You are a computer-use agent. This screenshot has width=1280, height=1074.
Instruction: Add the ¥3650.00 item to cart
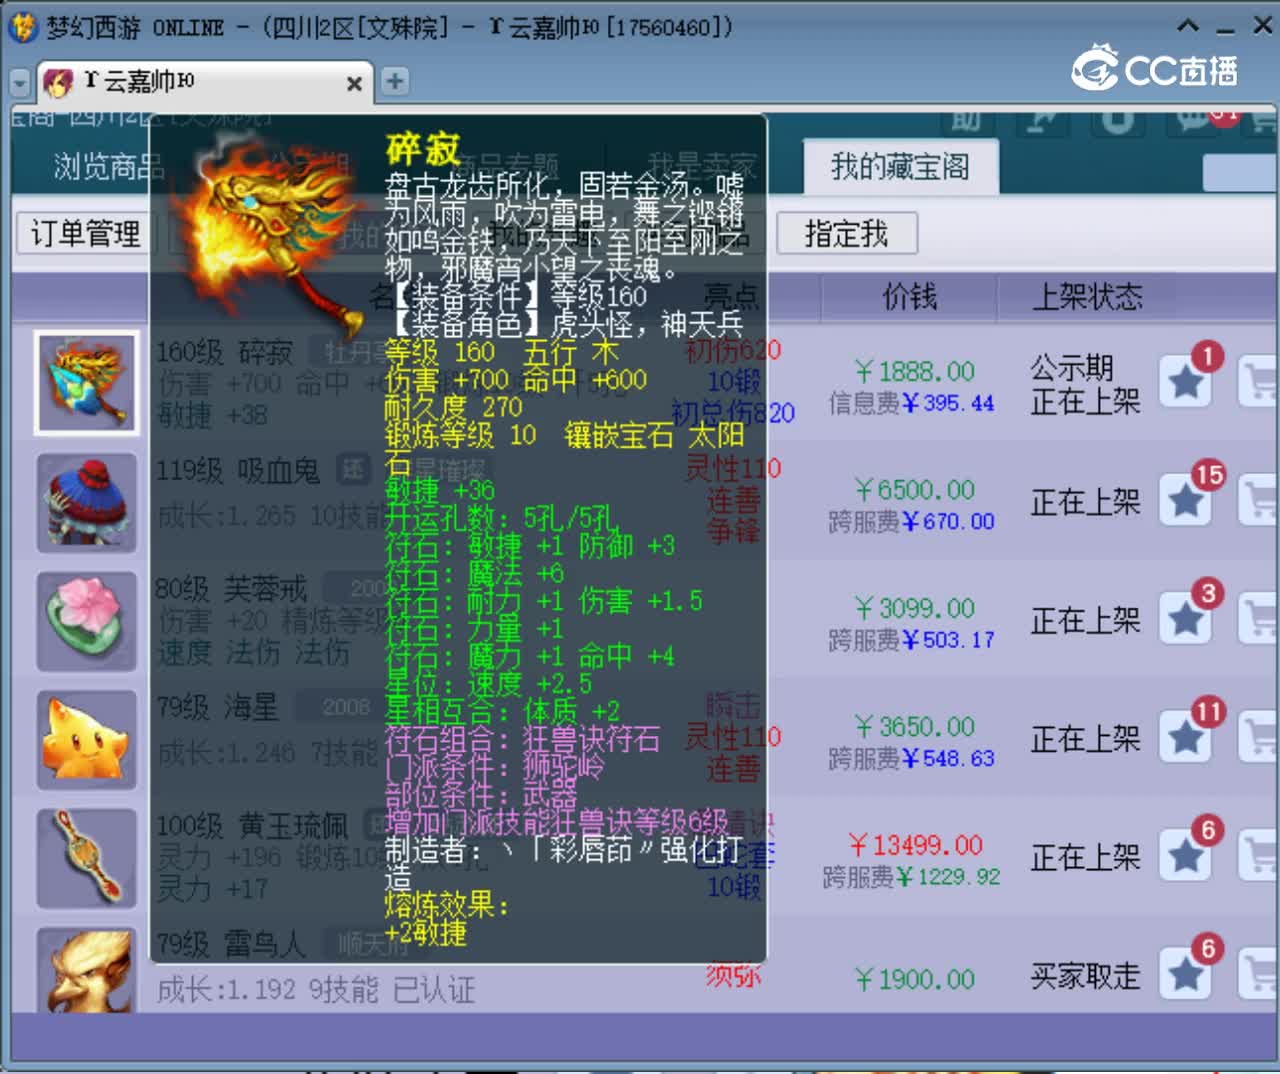tap(1259, 737)
